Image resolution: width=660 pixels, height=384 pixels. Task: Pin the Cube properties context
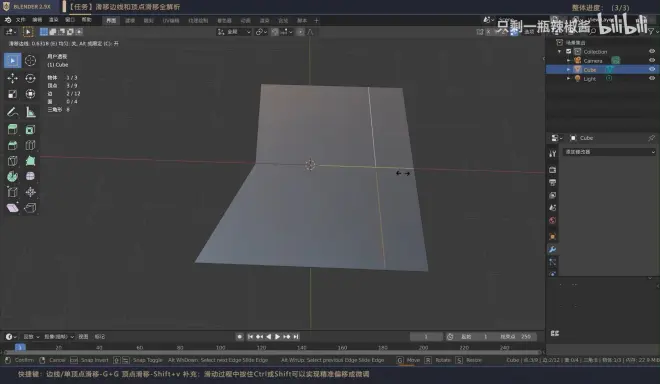click(651, 138)
